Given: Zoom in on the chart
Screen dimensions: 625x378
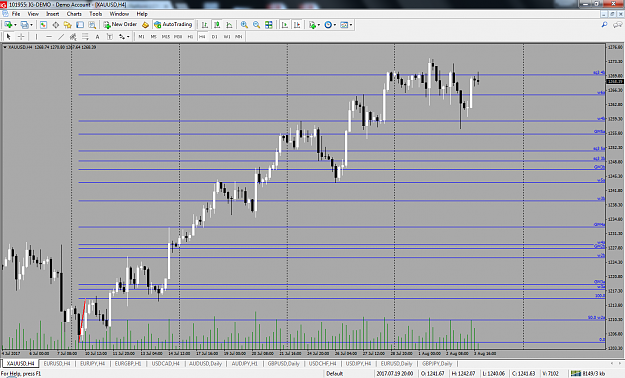Looking at the screenshot, I should 244,25.
